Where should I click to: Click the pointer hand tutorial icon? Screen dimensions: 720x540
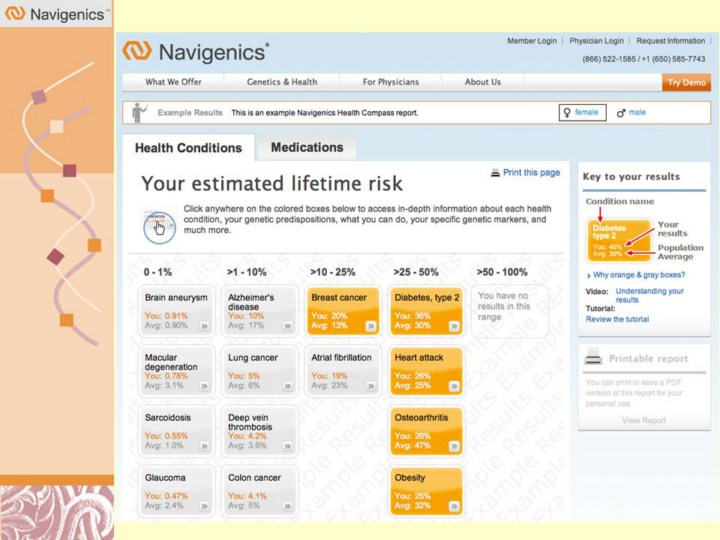(157, 224)
